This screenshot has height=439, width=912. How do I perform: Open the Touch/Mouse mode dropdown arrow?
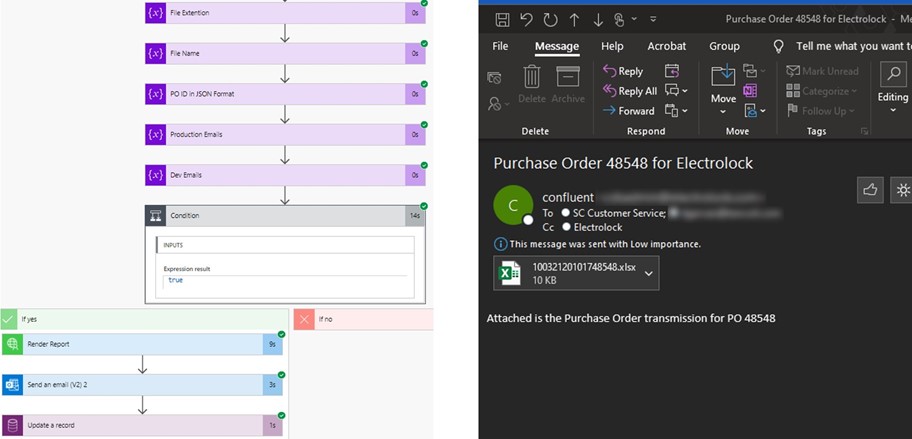634,19
